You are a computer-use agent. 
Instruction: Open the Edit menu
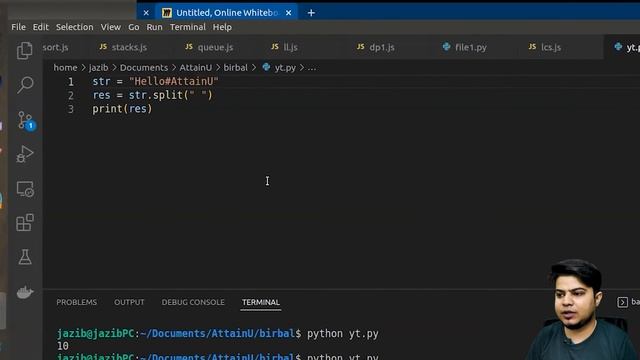pyautogui.click(x=40, y=27)
